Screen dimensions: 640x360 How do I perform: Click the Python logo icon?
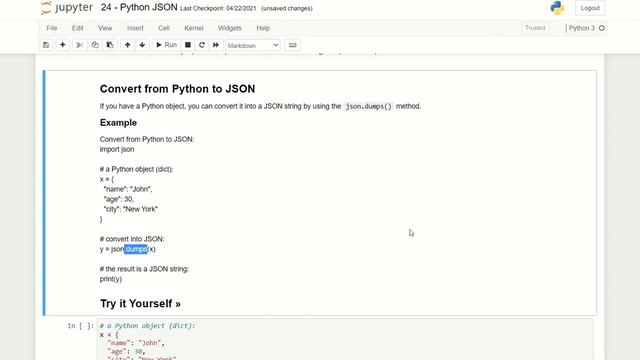point(557,8)
